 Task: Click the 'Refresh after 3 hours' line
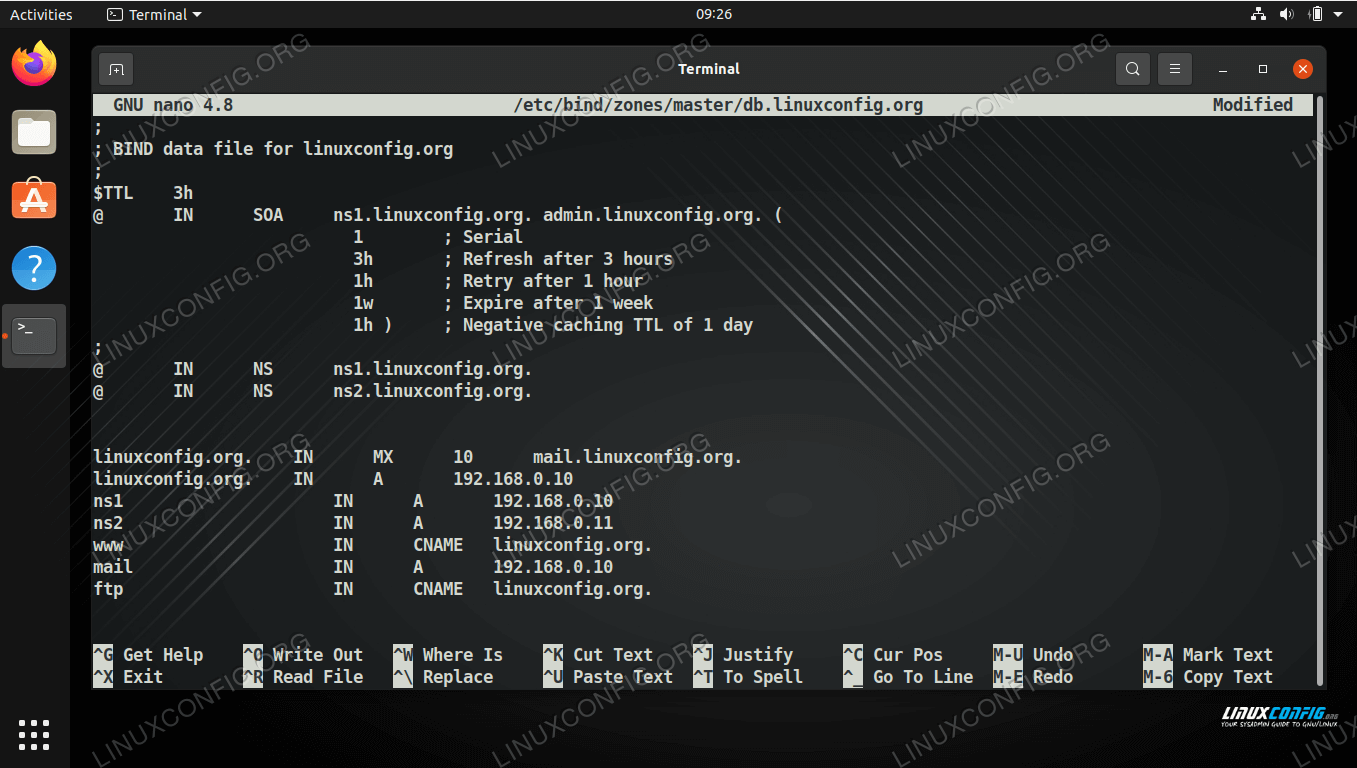click(x=513, y=259)
